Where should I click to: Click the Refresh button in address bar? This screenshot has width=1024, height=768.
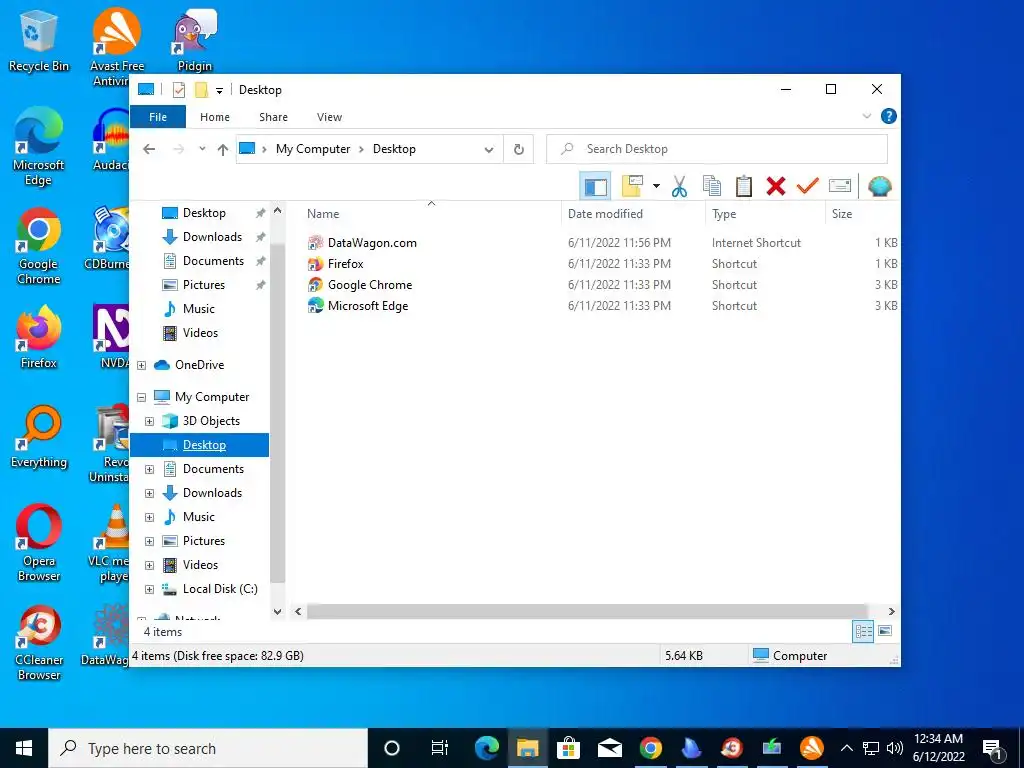[x=519, y=150]
